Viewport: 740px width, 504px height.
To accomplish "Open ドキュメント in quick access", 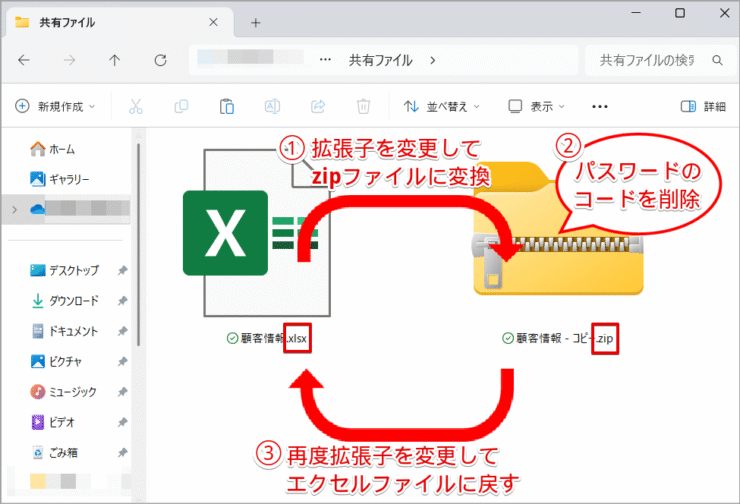I will (x=64, y=331).
